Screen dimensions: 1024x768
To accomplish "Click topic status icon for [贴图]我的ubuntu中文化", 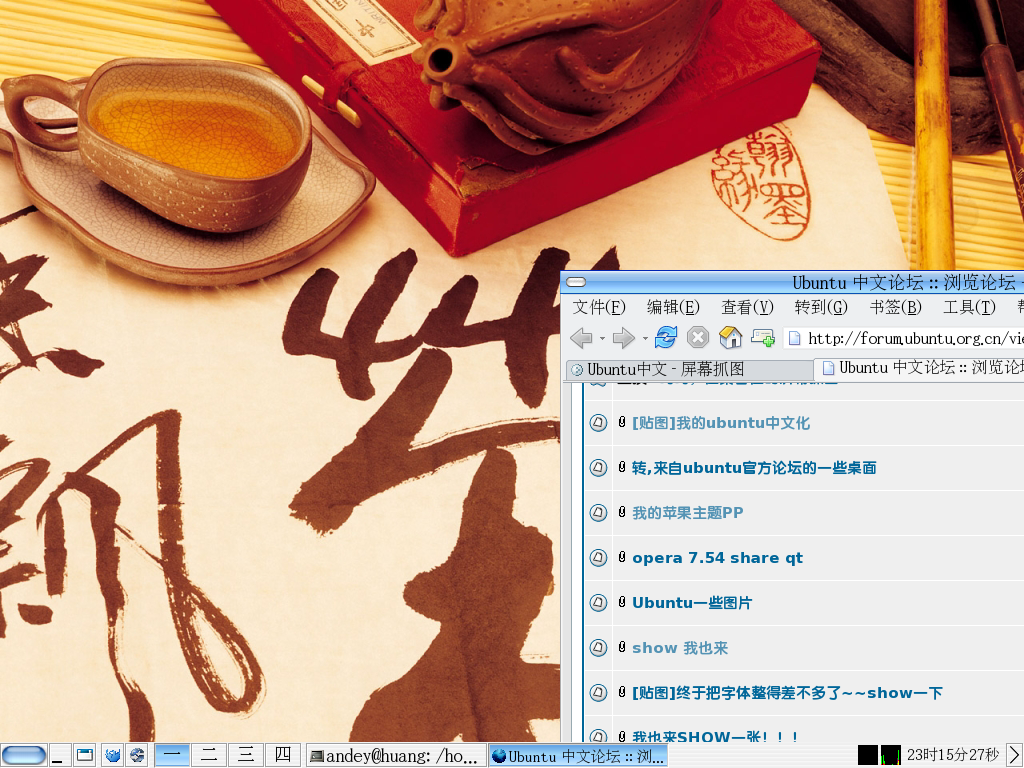I will [x=598, y=423].
